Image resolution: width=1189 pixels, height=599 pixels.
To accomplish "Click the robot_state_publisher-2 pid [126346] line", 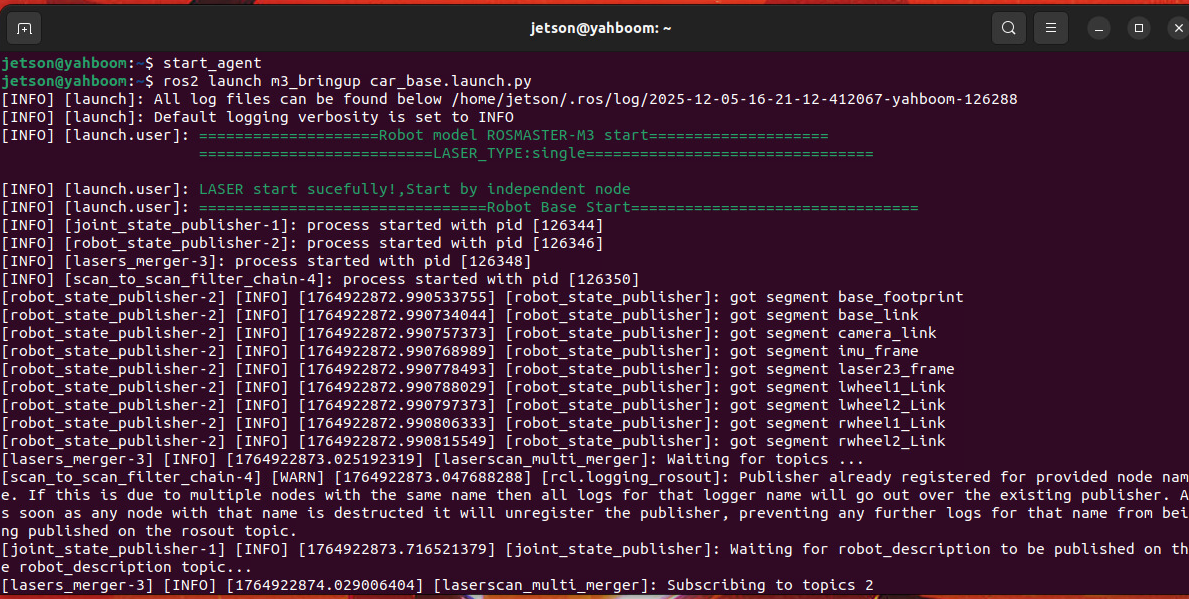I will [303, 243].
